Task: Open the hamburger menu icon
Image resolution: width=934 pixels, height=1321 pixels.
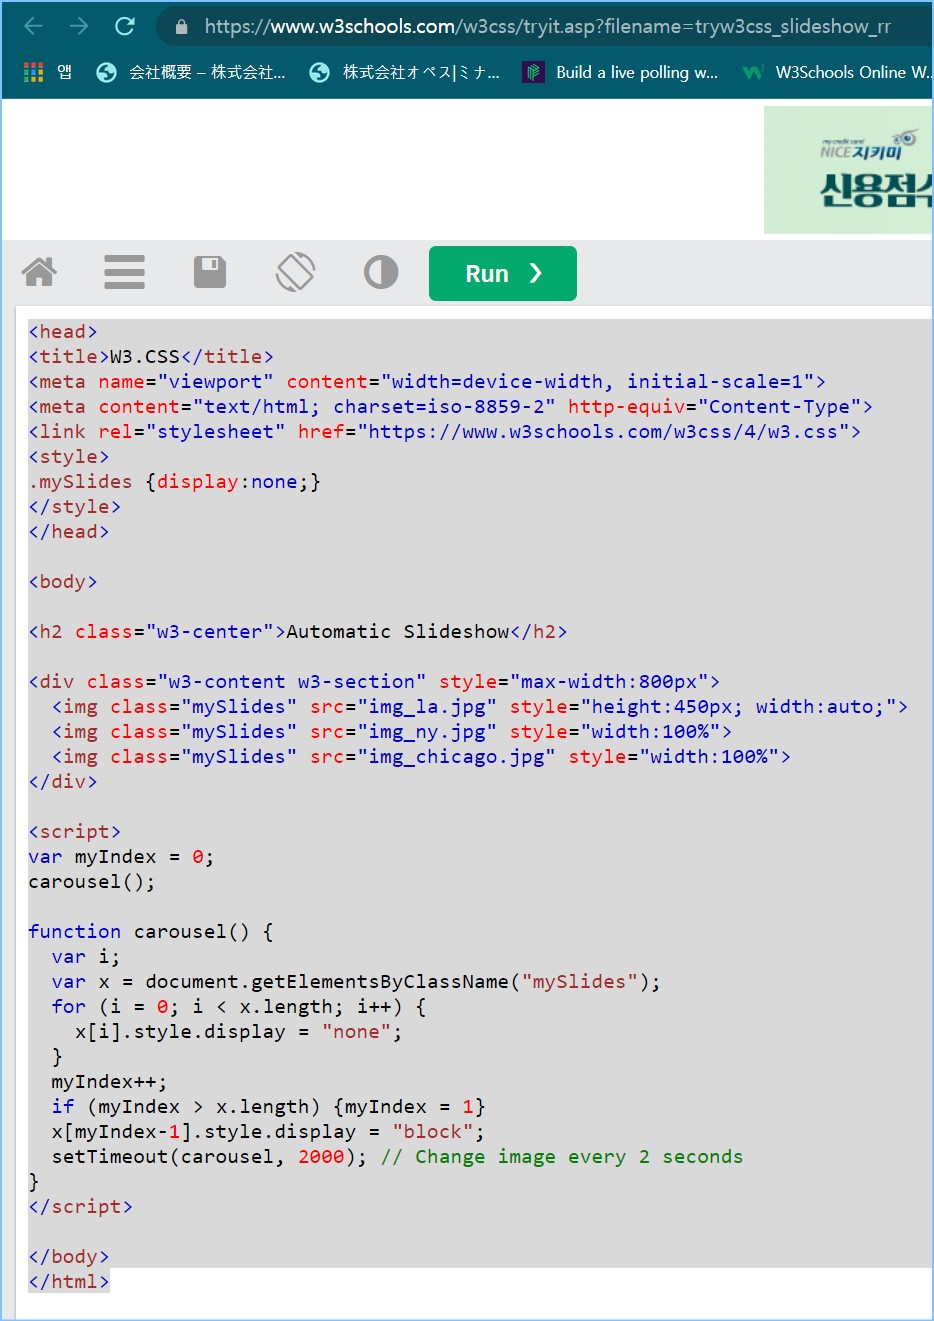Action: [x=124, y=272]
